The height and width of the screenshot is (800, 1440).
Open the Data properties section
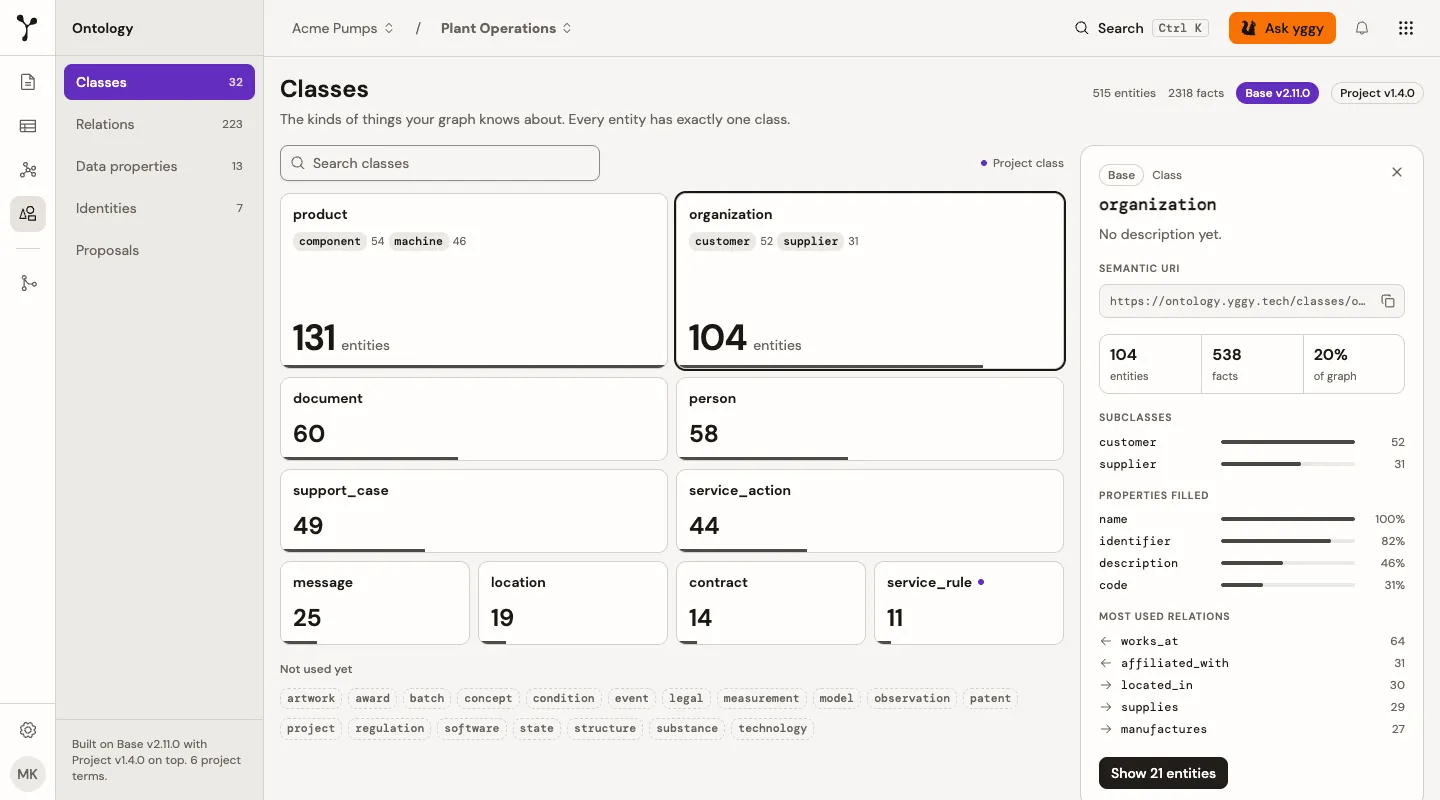tap(159, 166)
